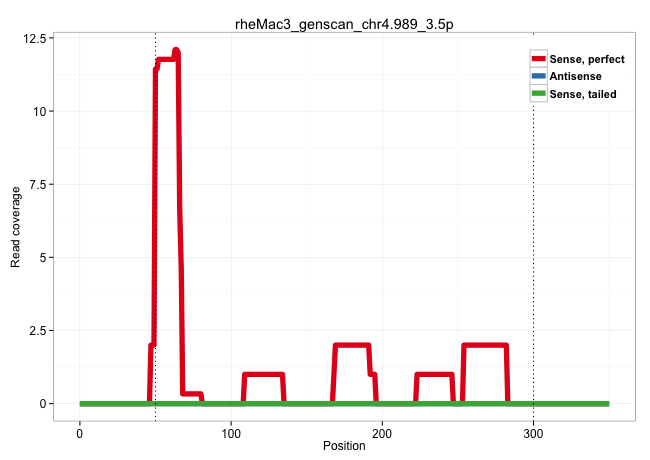
Task: Click the dotted vertical line at position 300
Action: tap(533, 250)
